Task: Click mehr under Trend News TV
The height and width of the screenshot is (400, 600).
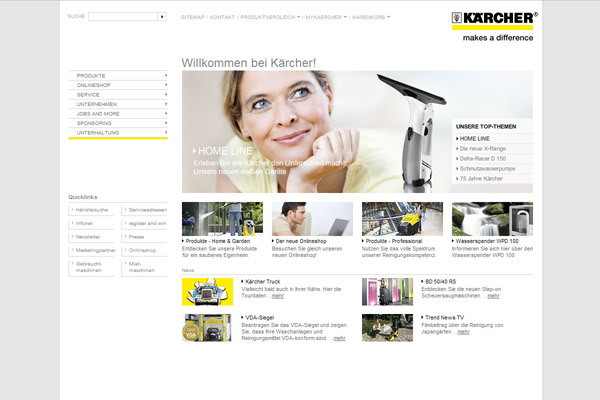Action: pyautogui.click(x=463, y=332)
